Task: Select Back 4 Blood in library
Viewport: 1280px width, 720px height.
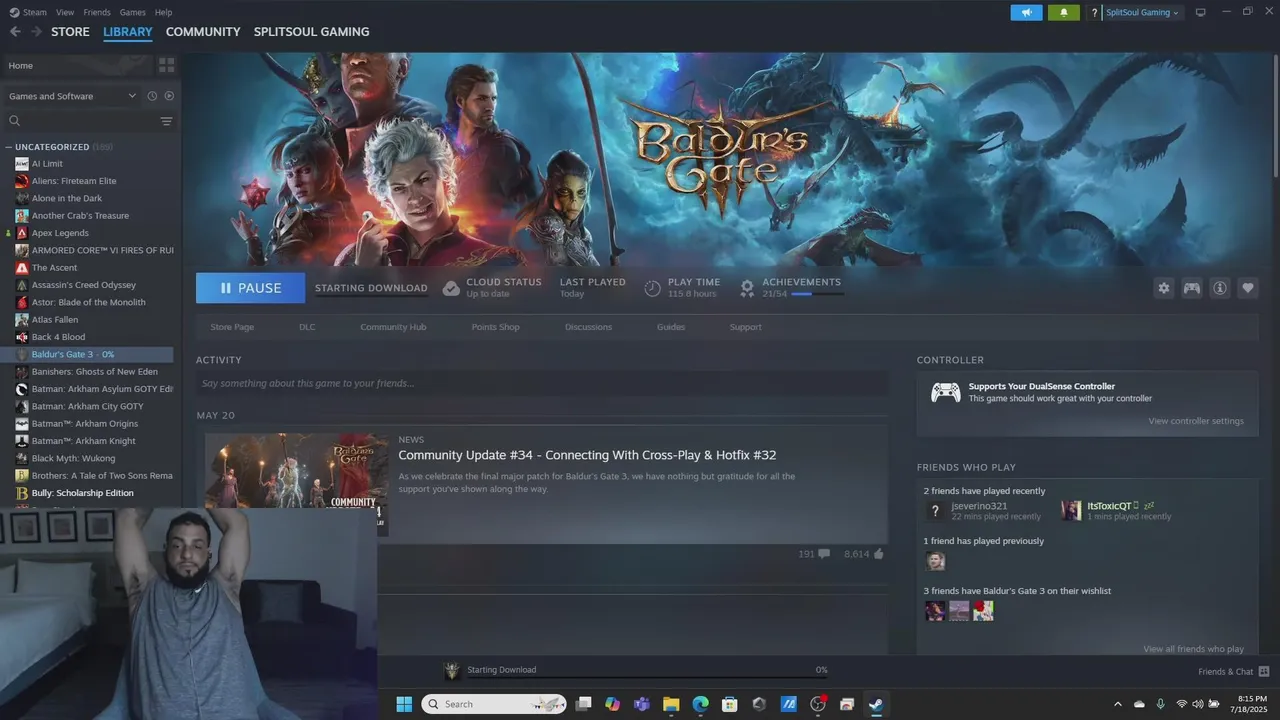Action: tap(58, 337)
